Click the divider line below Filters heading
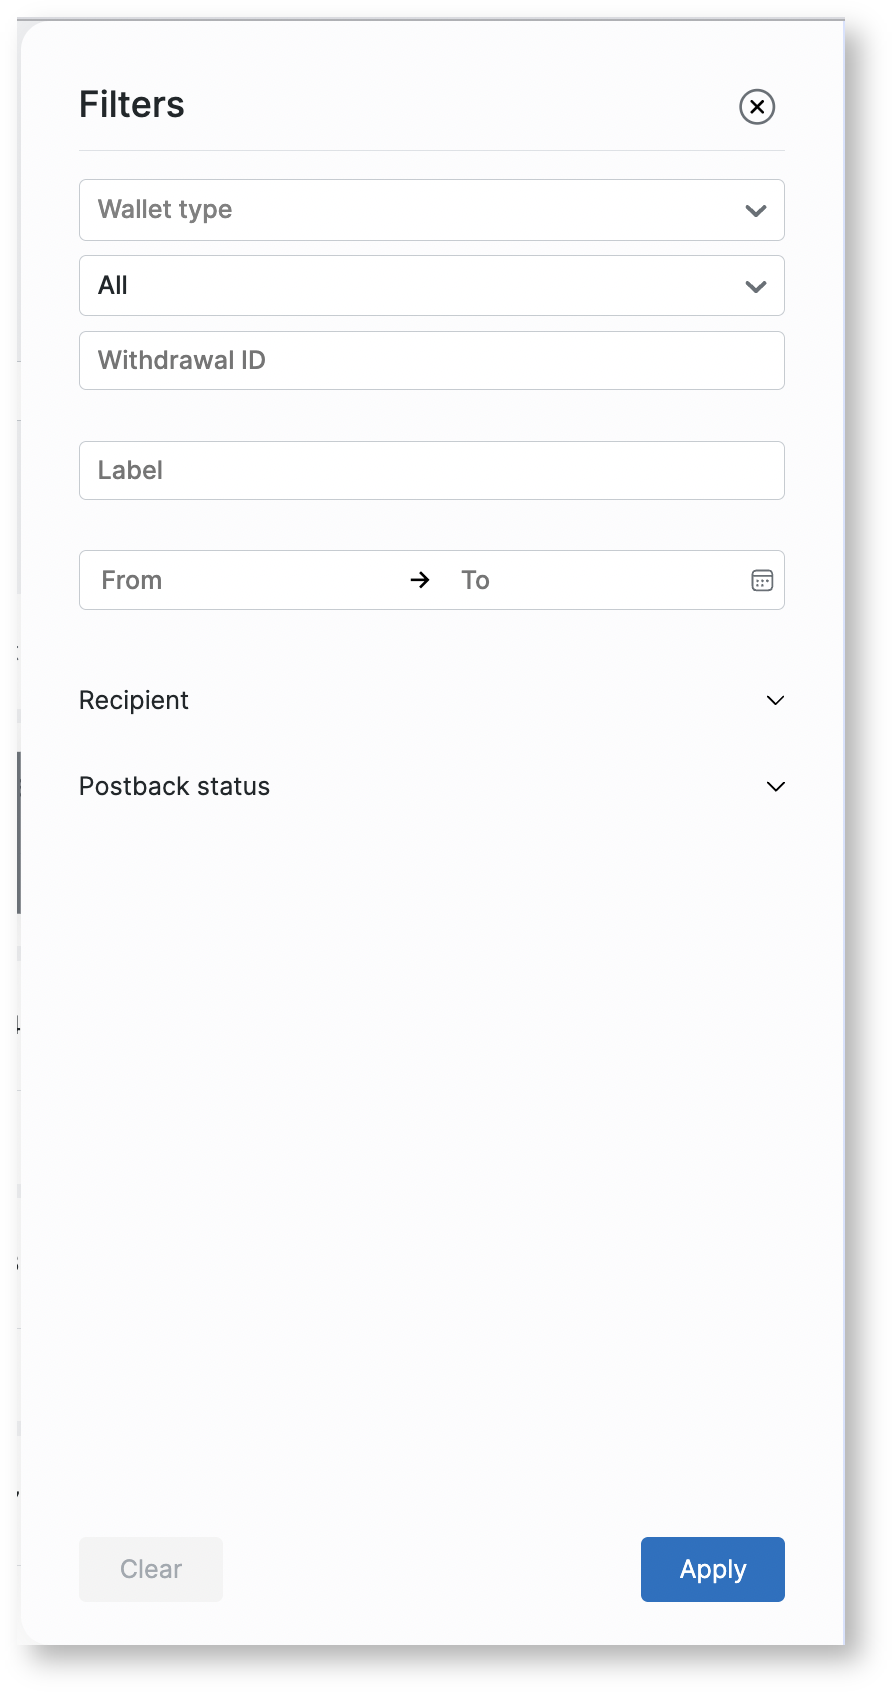Screen dimensions: 893x1693 click(x=431, y=151)
